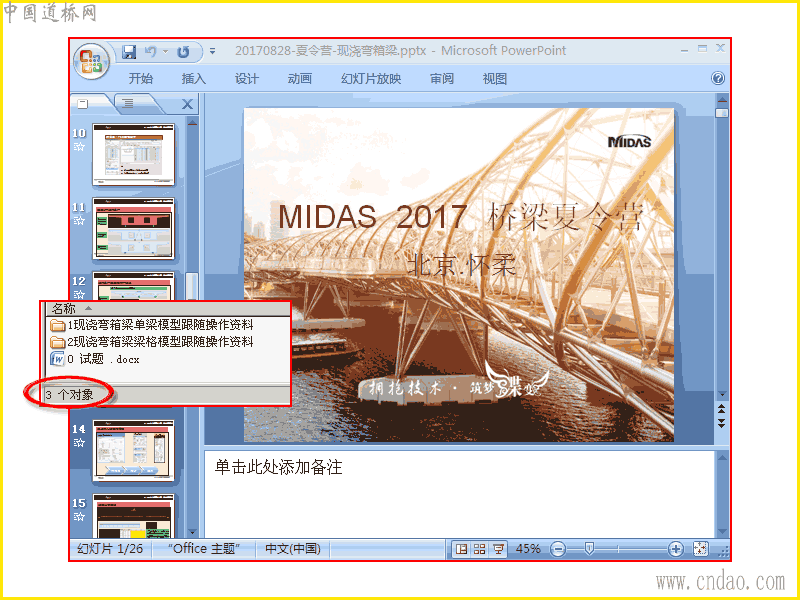800x600 pixels.
Task: Click the "Office 主题" status bar entry
Action: point(204,549)
